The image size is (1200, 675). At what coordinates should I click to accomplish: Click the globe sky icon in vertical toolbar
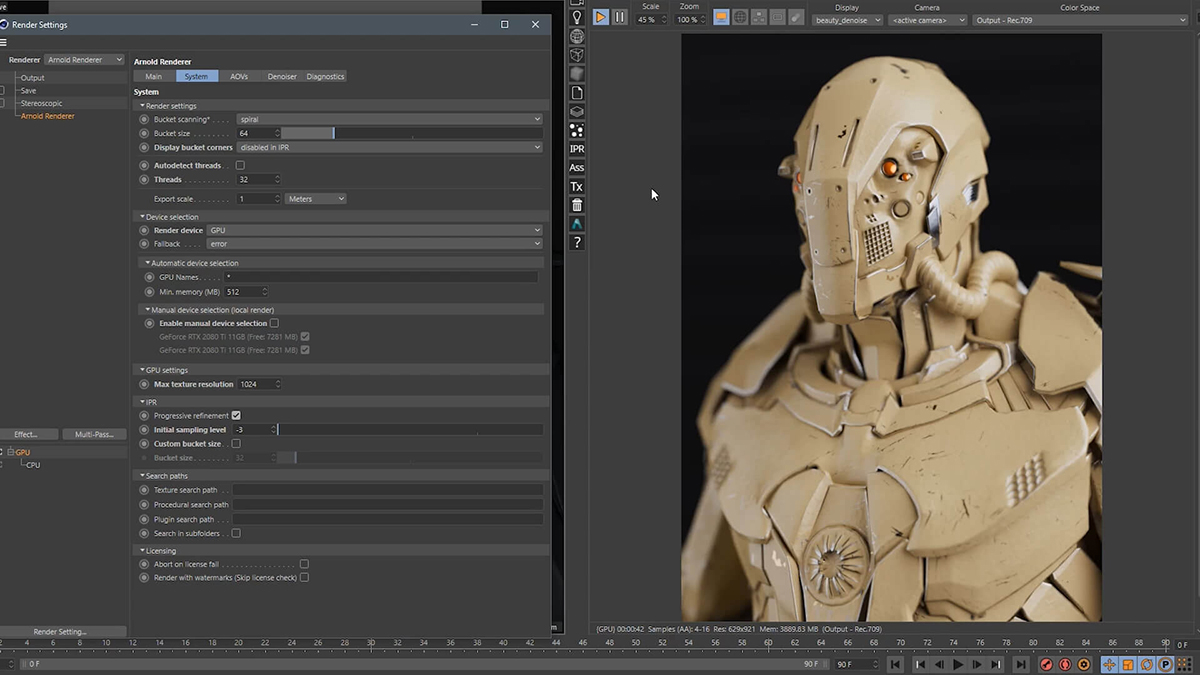click(577, 37)
